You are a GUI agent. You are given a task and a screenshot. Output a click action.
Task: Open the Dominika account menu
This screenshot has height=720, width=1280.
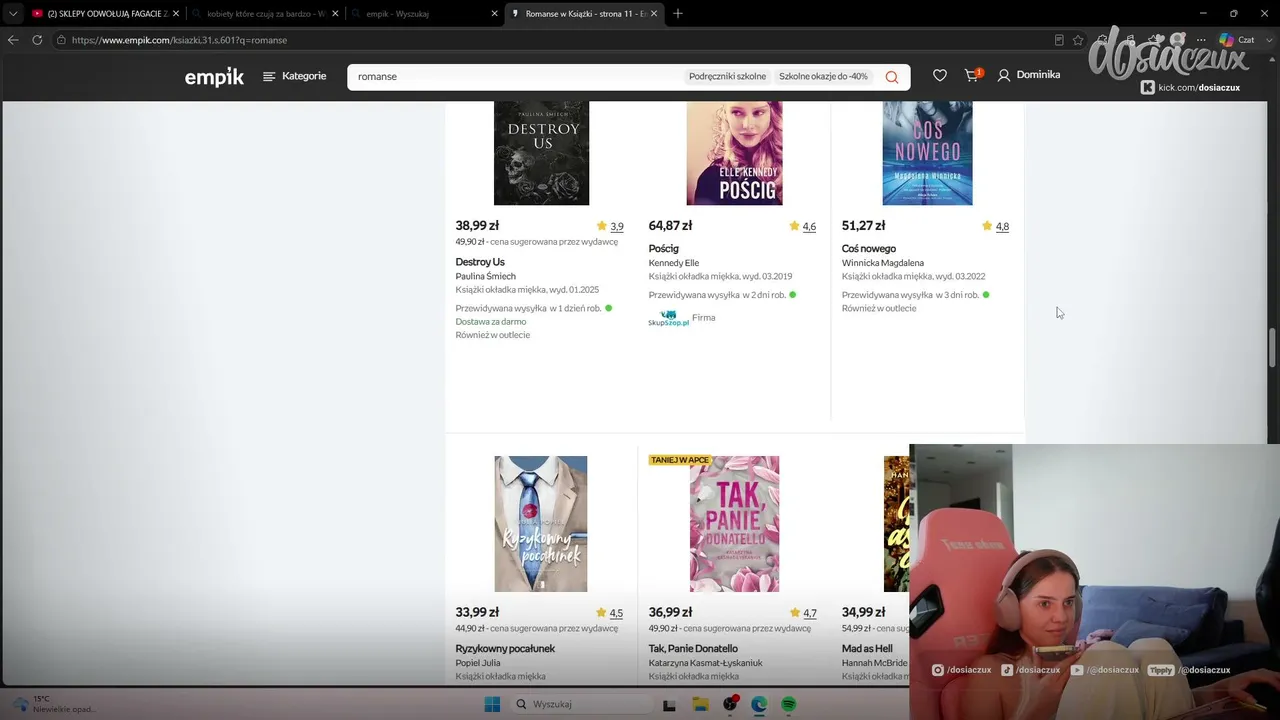pyautogui.click(x=1029, y=75)
